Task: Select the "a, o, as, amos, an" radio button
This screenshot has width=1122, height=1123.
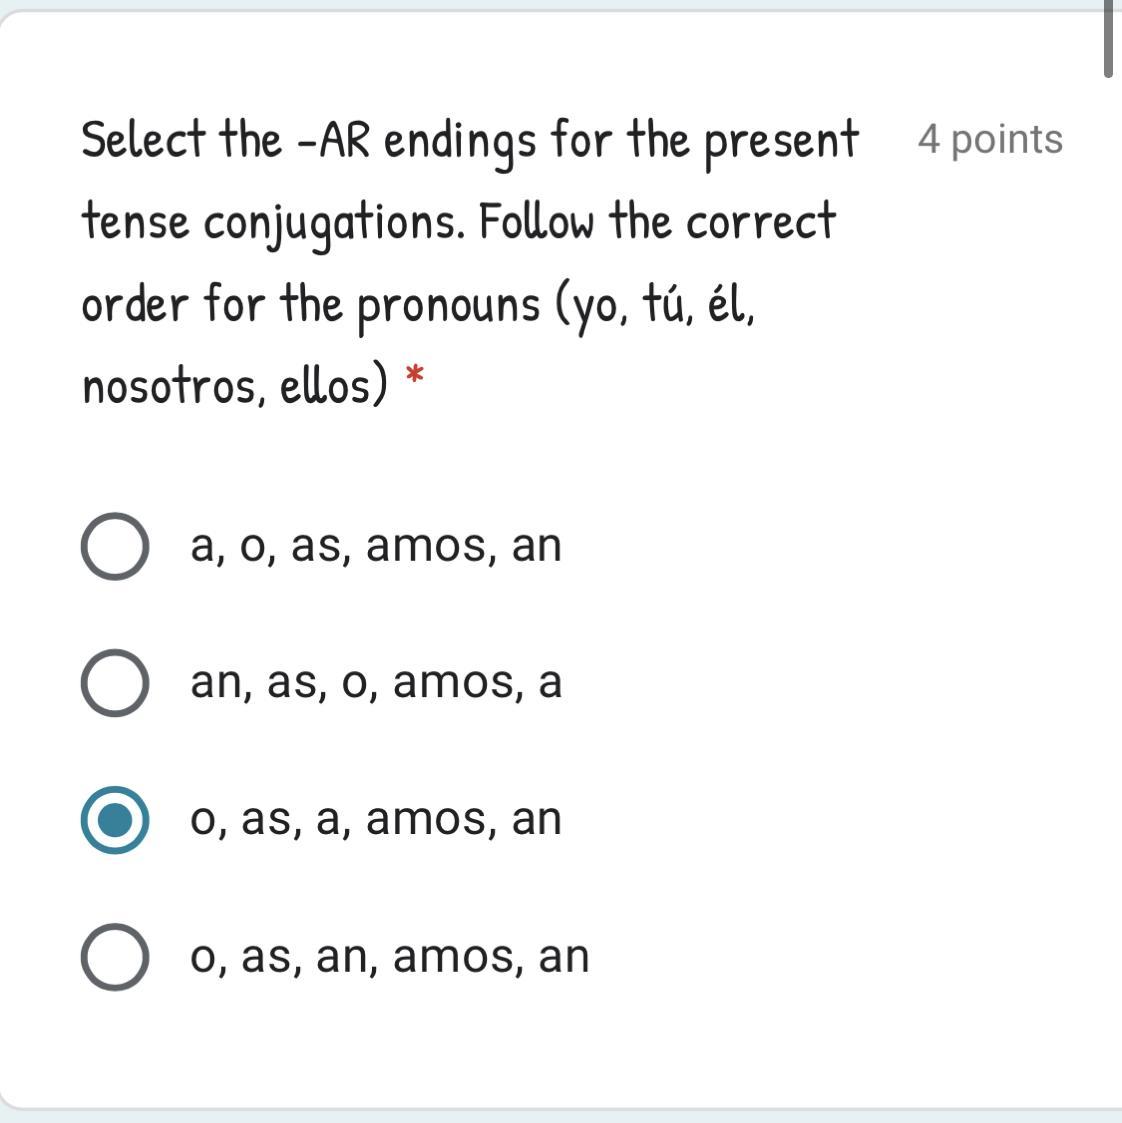Action: [x=115, y=546]
